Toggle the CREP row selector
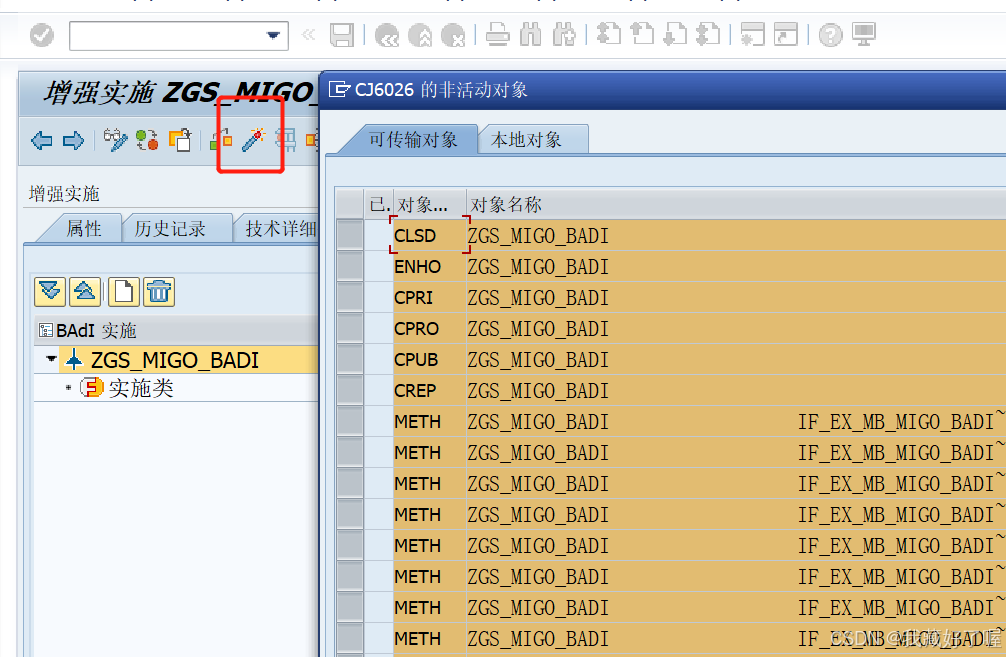1006x657 pixels. 350,390
